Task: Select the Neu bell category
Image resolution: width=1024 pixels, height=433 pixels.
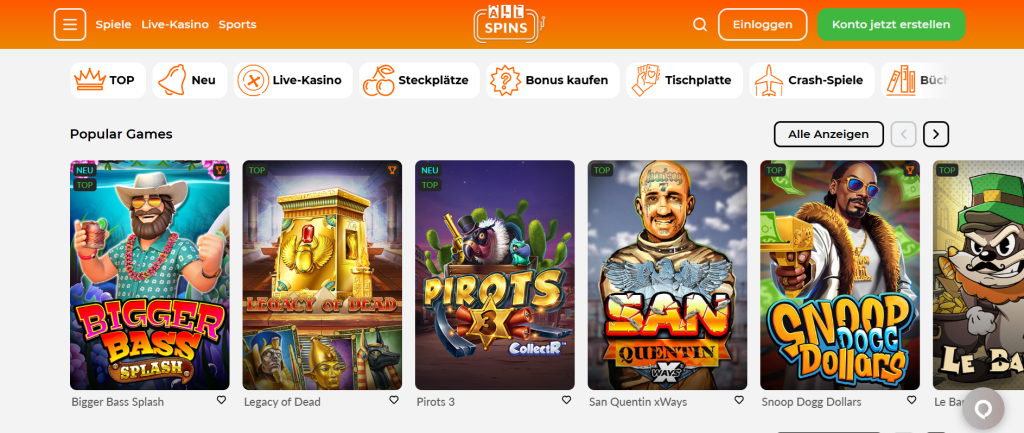Action: click(x=190, y=80)
